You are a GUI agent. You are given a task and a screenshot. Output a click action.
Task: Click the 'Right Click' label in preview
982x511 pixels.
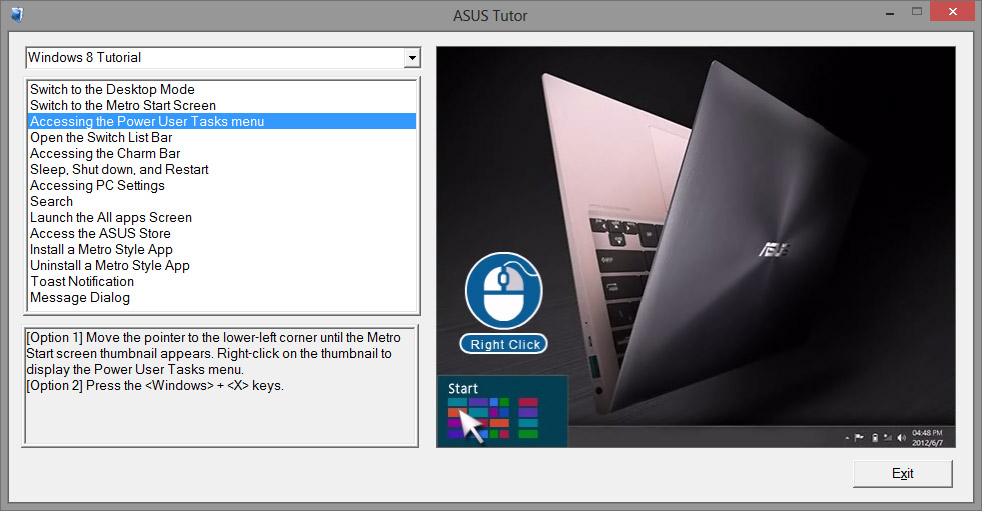[504, 344]
